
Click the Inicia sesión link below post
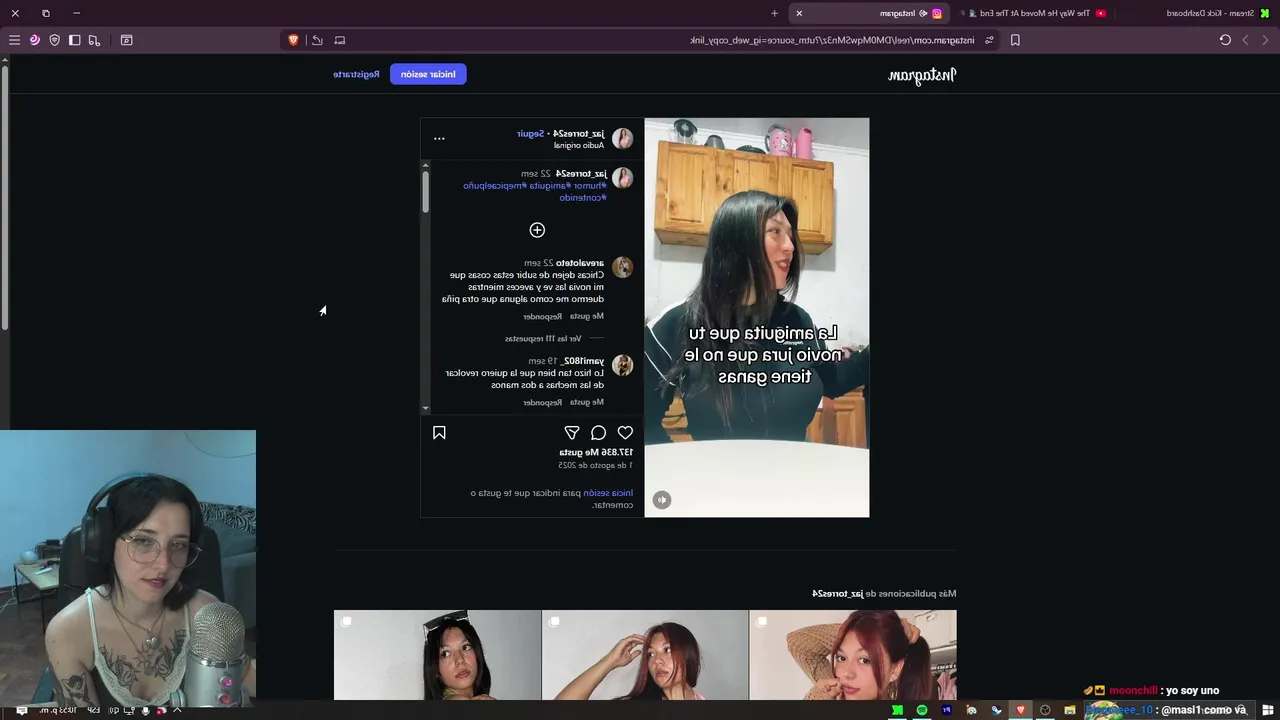[610, 493]
